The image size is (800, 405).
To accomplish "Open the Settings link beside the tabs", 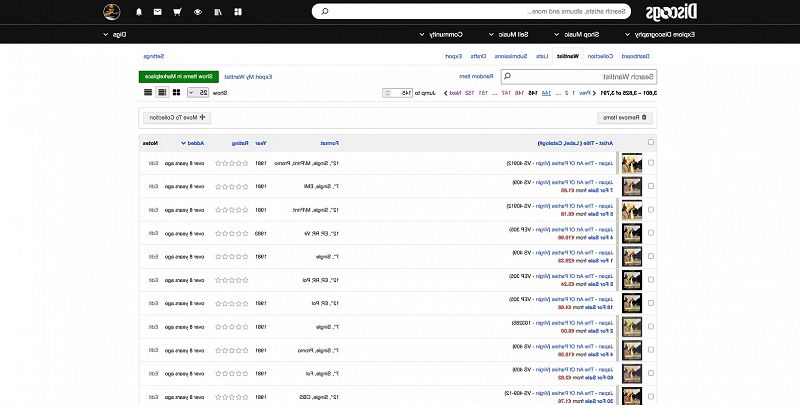I will 154,56.
